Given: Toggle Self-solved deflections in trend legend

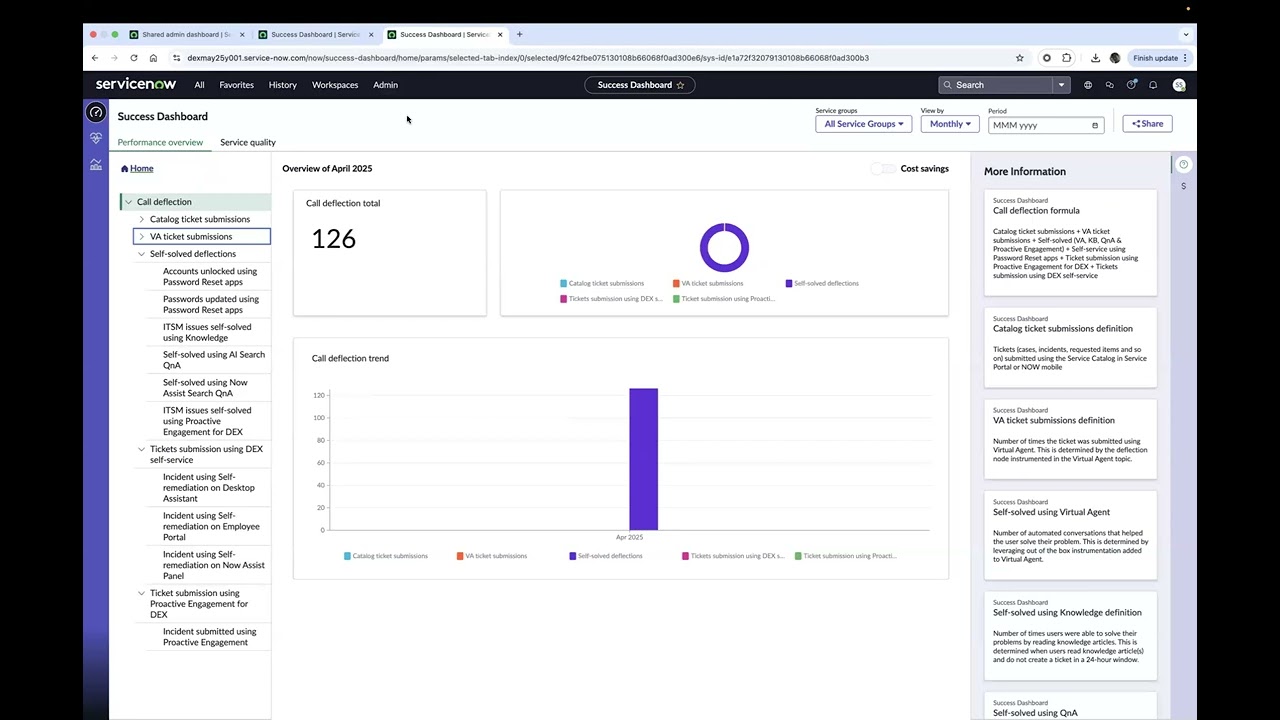Looking at the screenshot, I should [x=606, y=556].
